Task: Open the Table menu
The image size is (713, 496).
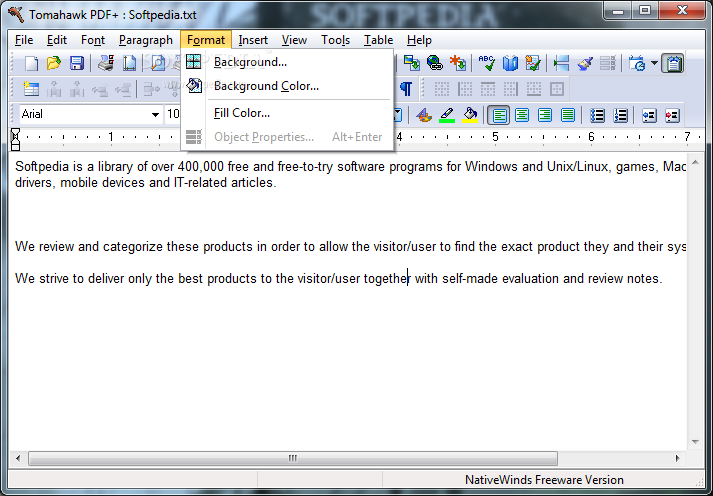Action: point(378,40)
